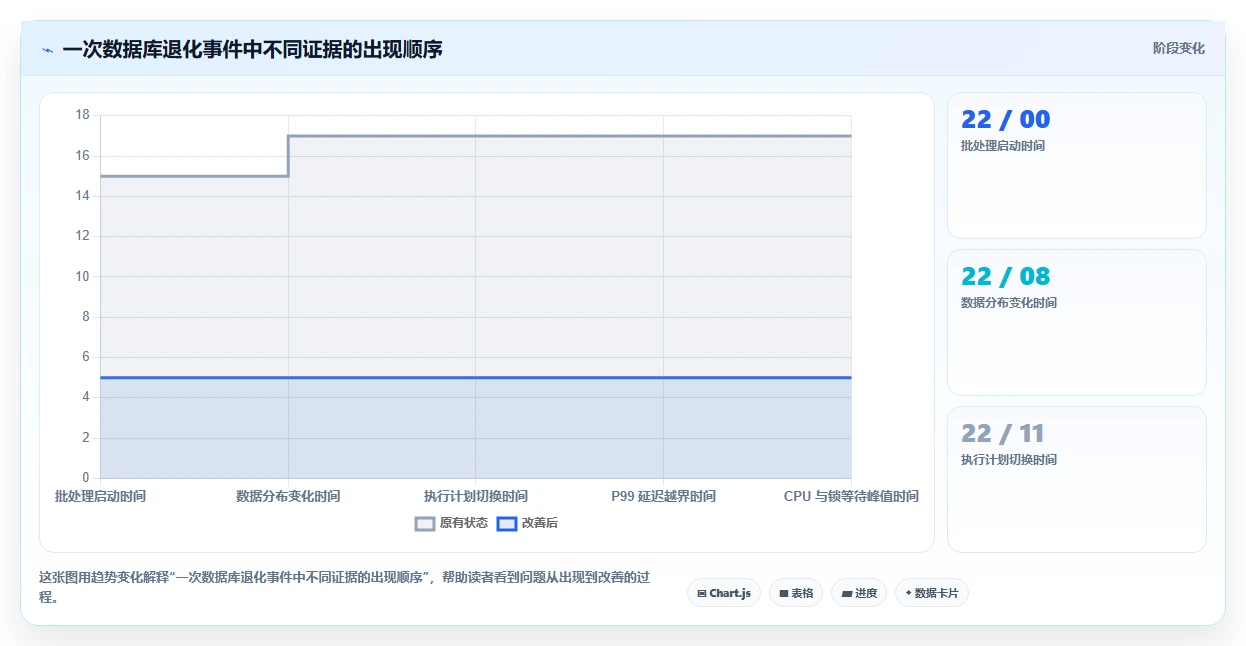Image resolution: width=1246 pixels, height=646 pixels.
Task: Click the 表格 tag pill
Action: 796,593
